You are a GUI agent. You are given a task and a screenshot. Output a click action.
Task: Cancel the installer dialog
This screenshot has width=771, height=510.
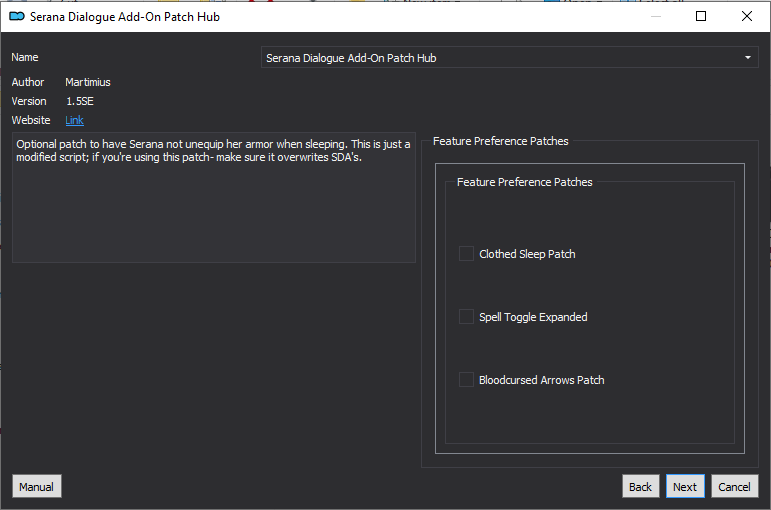(x=734, y=487)
